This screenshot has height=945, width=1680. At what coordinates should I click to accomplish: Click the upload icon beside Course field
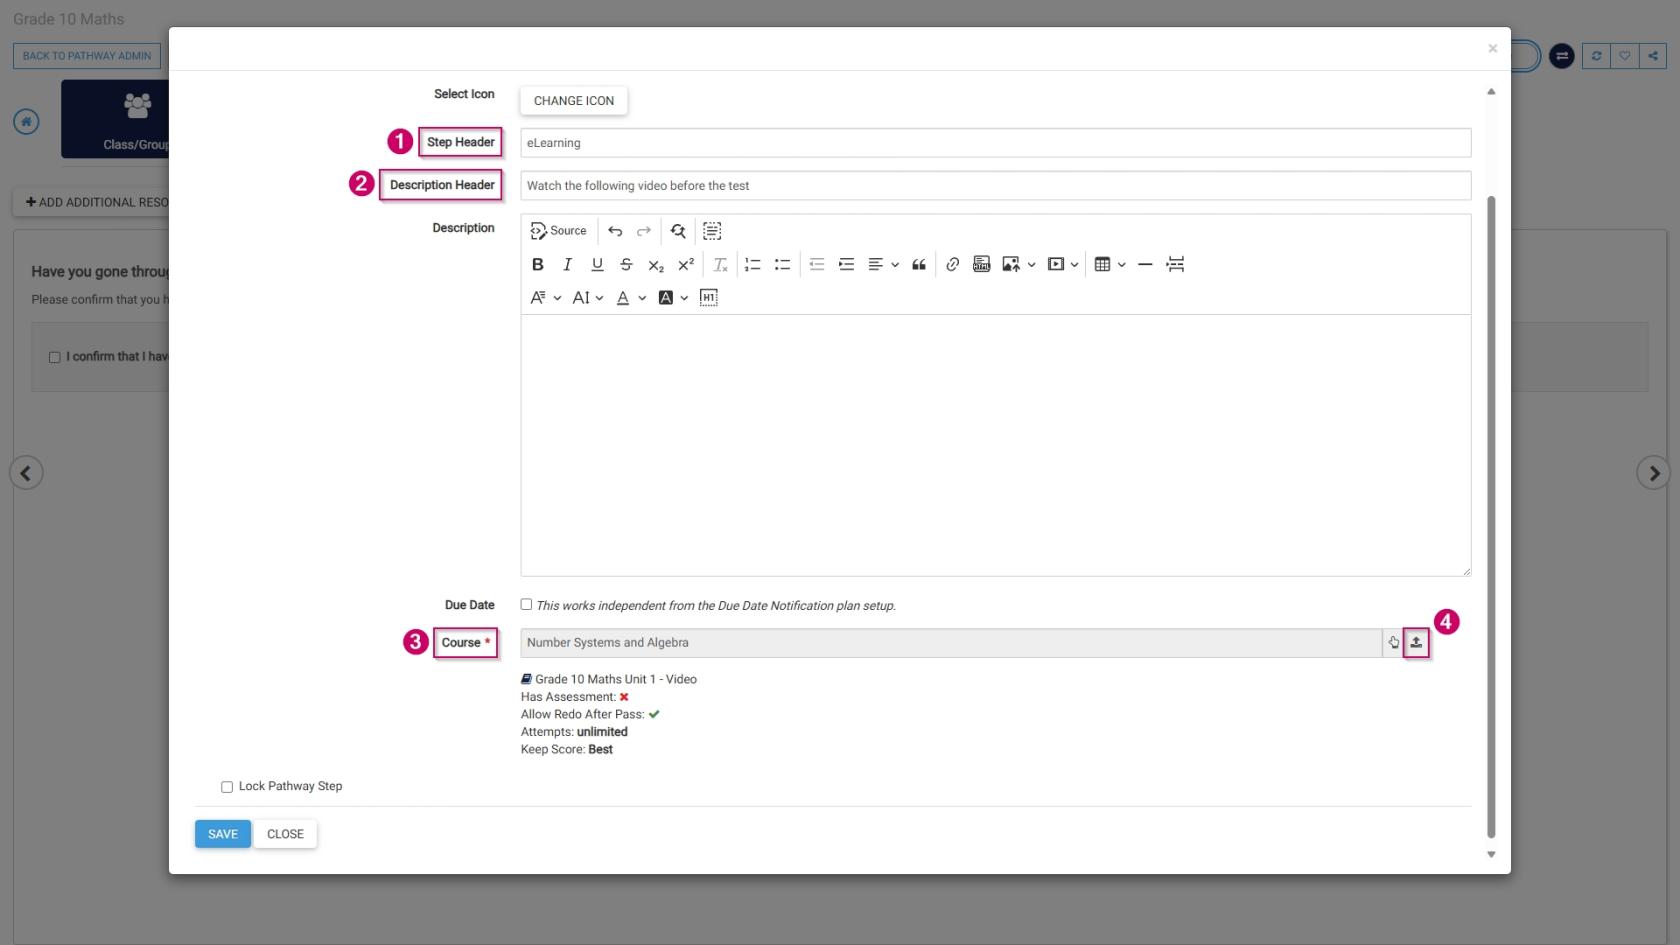click(1416, 643)
